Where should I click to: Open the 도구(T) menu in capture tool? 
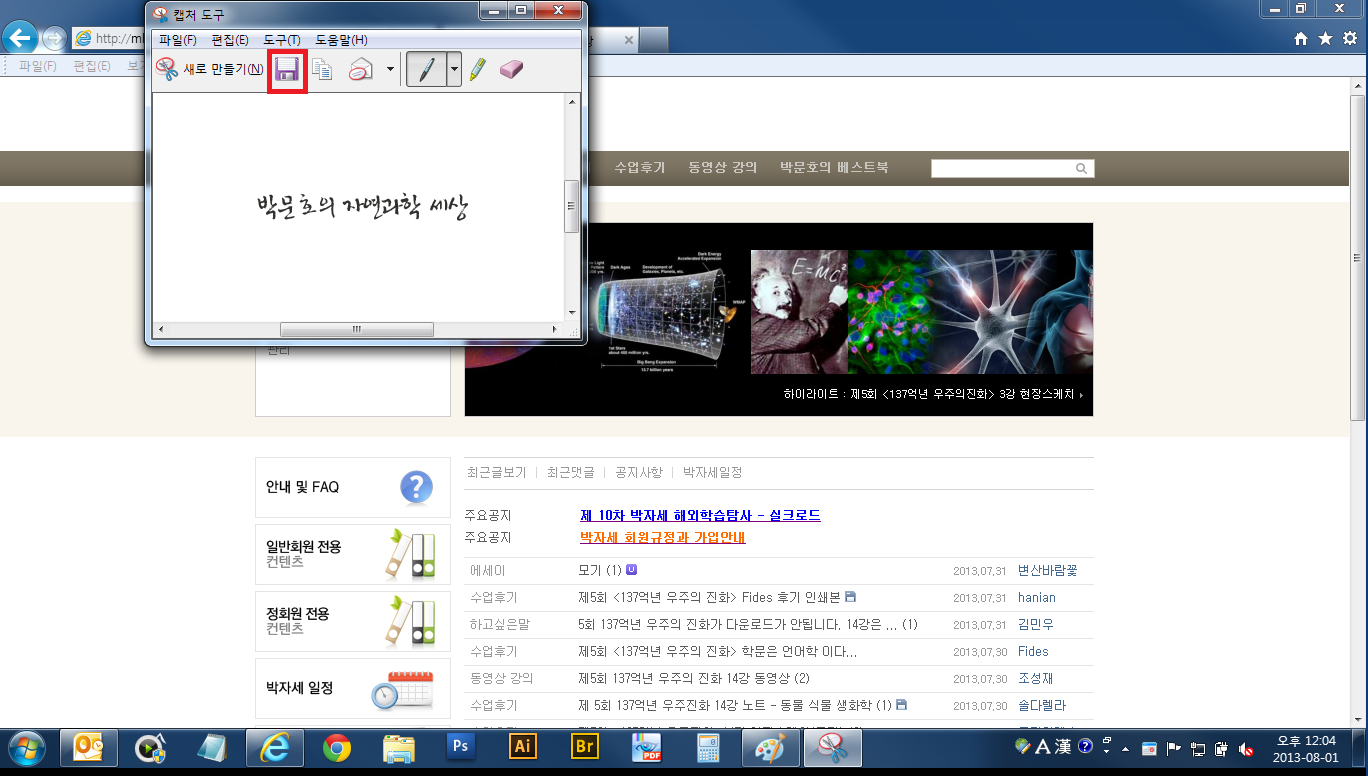282,40
